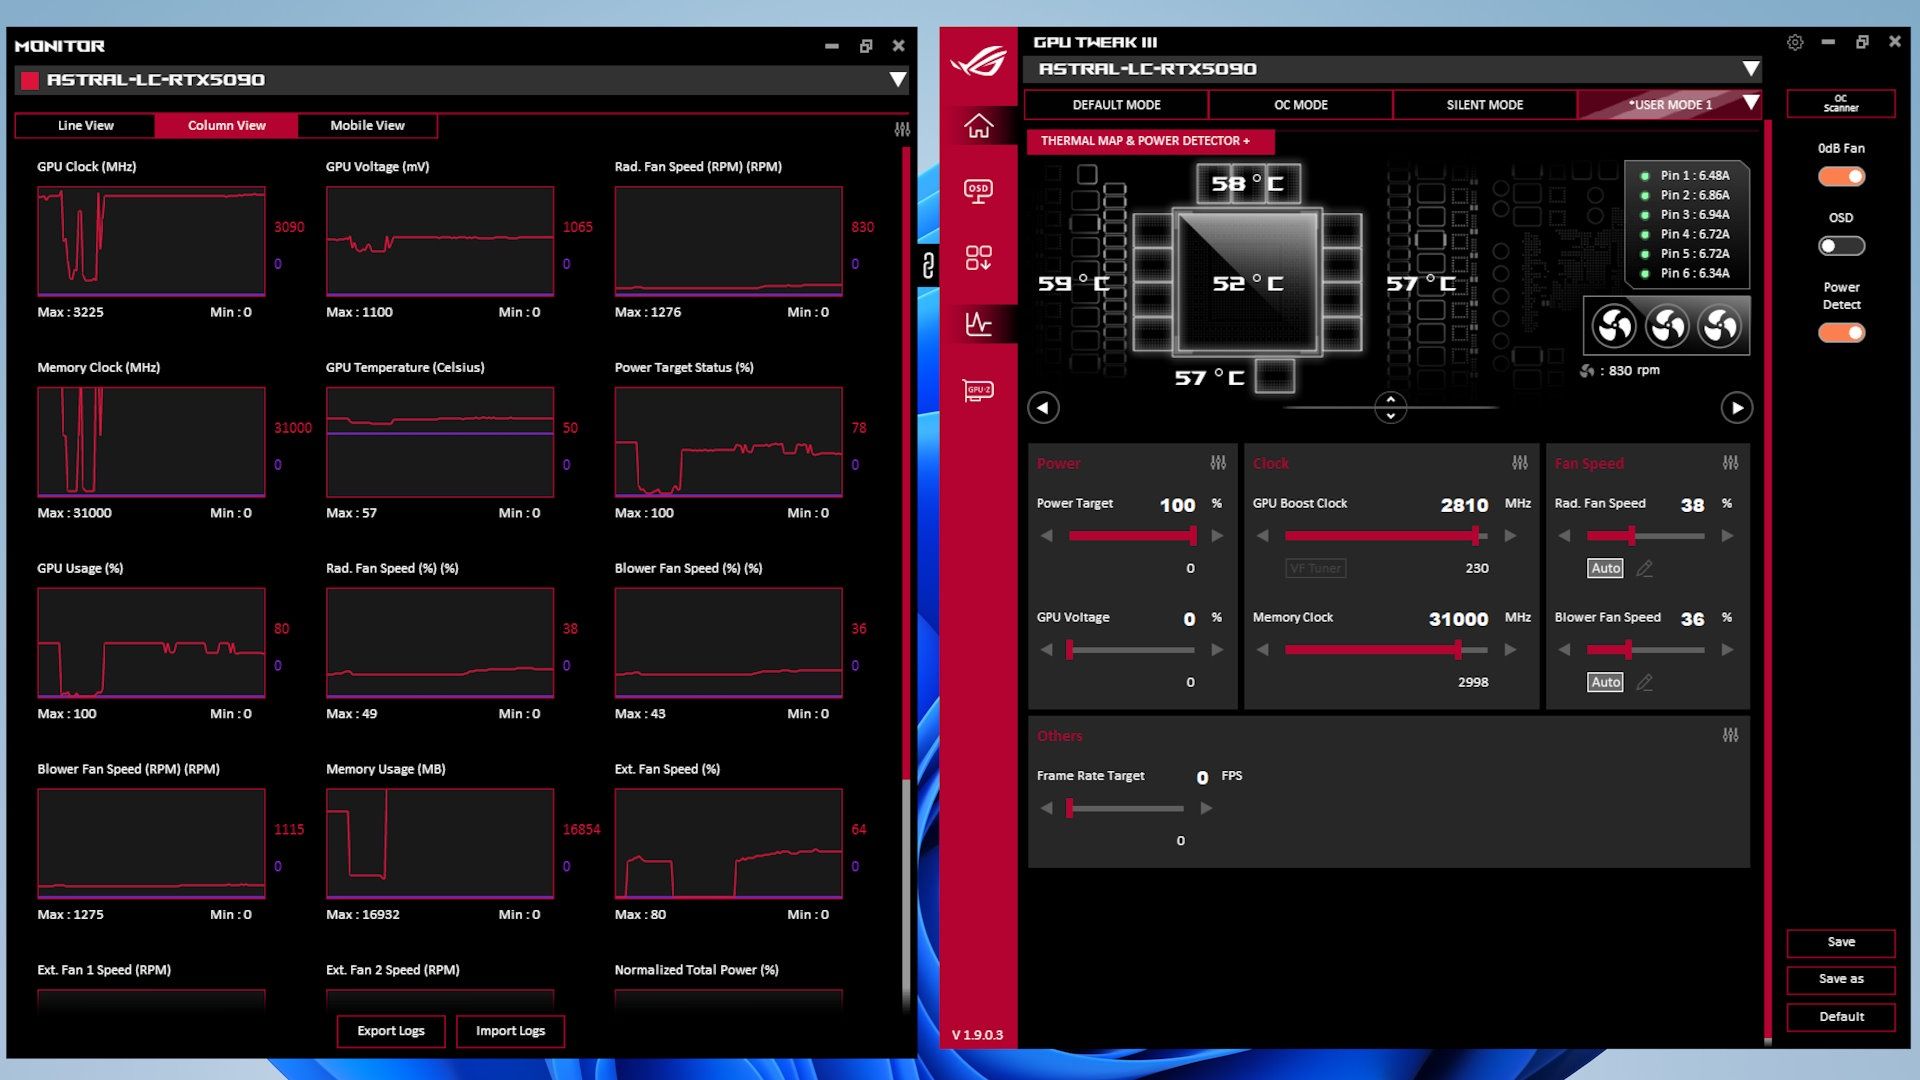
Task: Go to previous thermal map view
Action: coord(1043,408)
